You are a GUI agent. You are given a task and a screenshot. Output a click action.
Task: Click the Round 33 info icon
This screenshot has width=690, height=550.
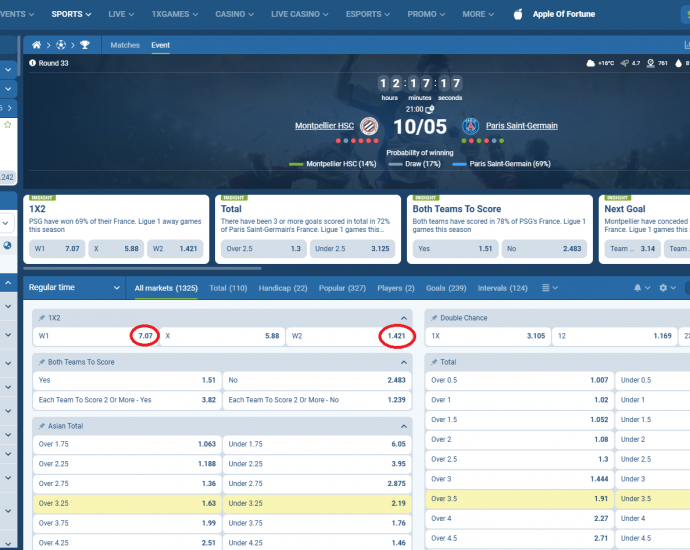(33, 63)
